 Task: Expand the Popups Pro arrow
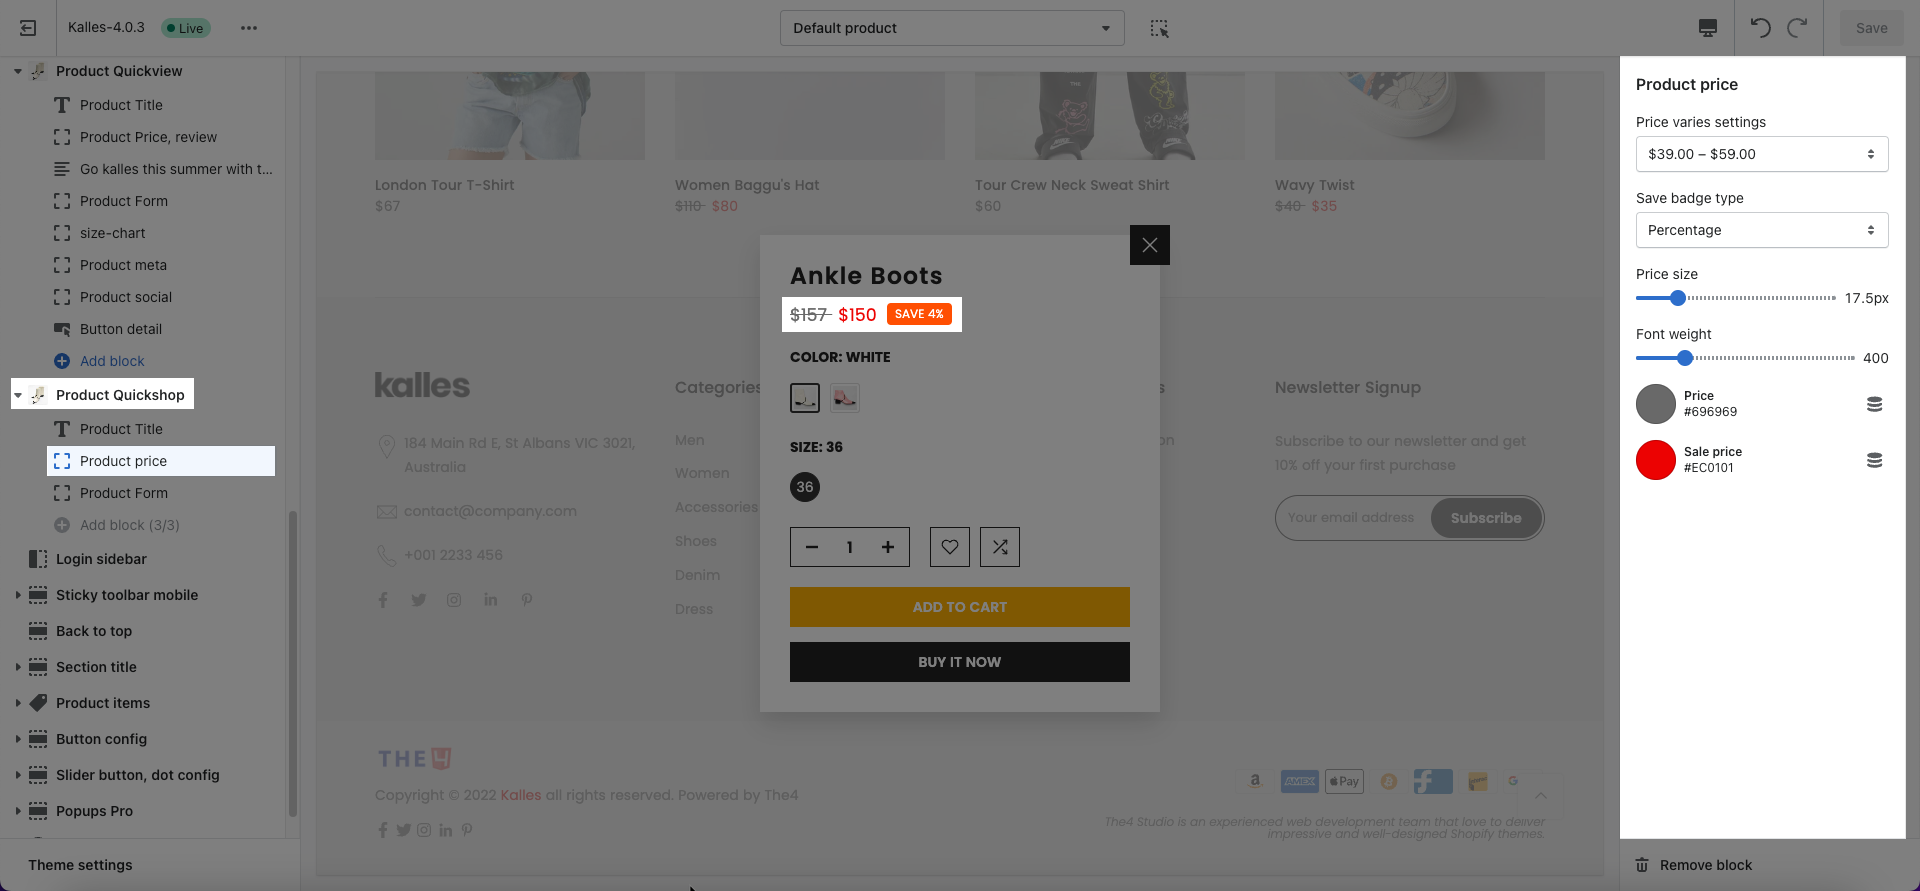click(x=18, y=811)
